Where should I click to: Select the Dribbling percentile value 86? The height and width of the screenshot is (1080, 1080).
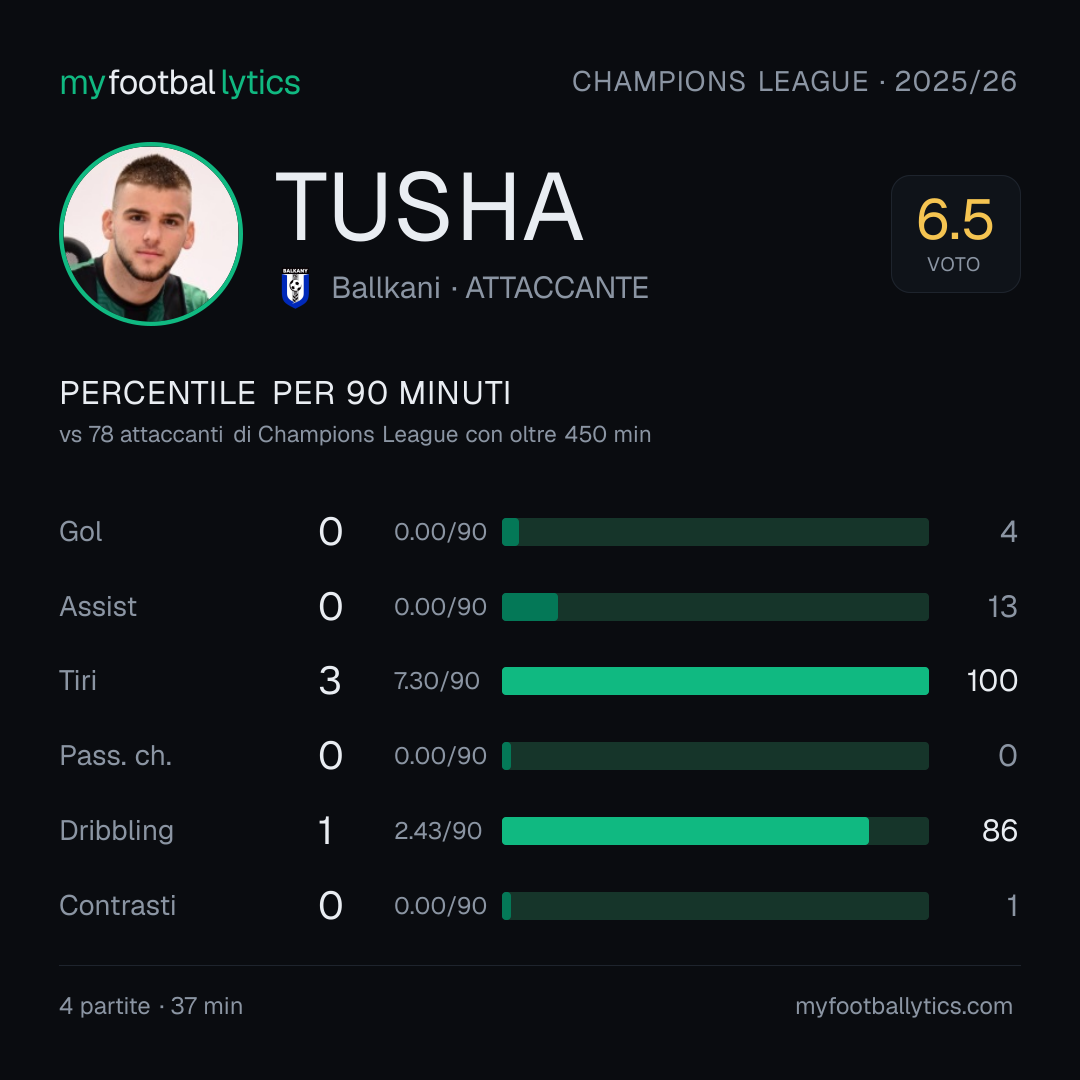click(x=999, y=831)
